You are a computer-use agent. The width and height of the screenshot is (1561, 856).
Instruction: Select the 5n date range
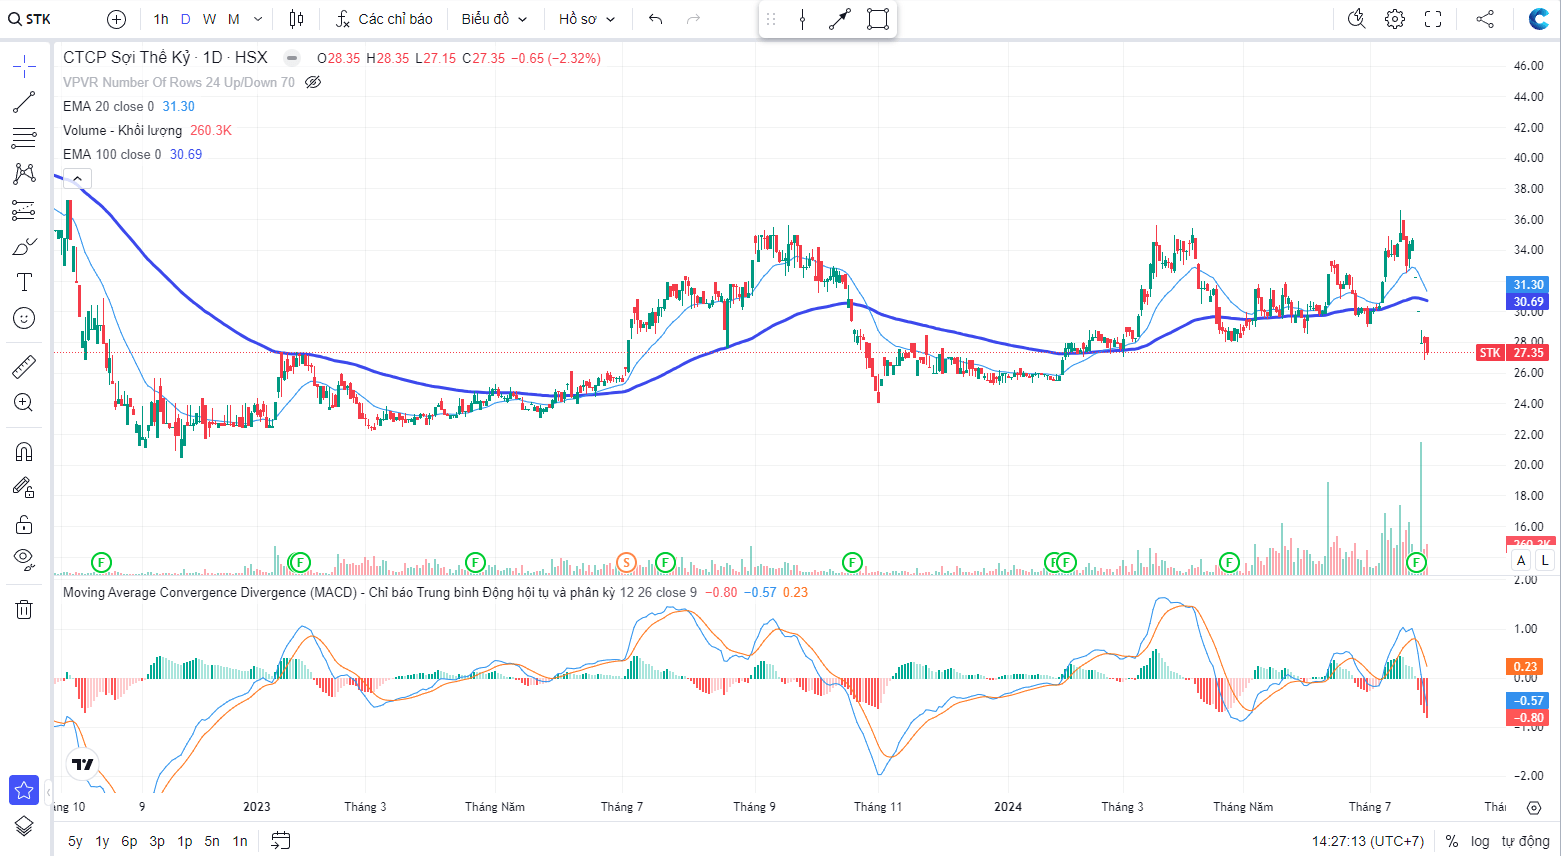(x=212, y=841)
